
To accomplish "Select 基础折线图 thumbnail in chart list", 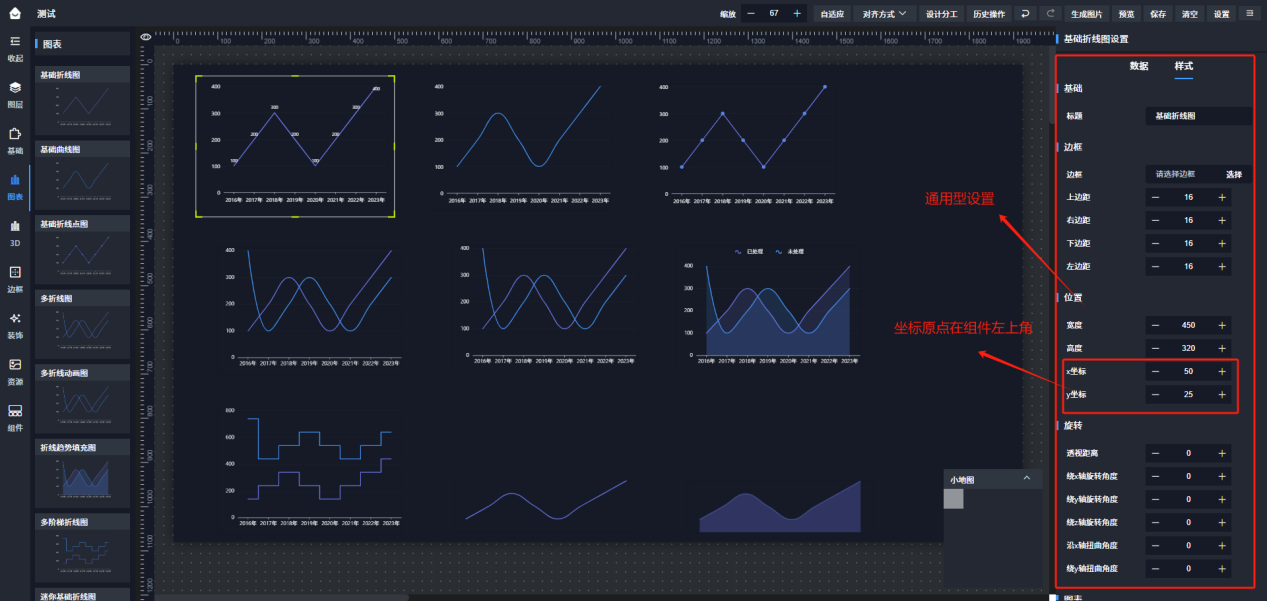I will point(83,100).
